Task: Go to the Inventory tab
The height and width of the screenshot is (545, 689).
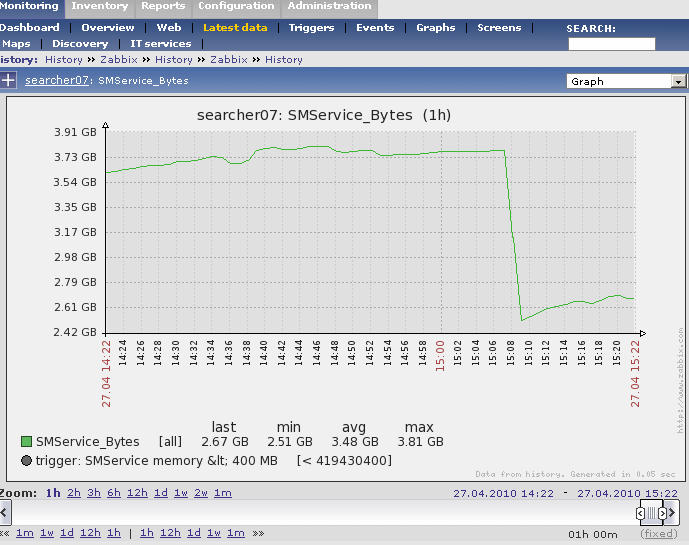Action: (100, 6)
